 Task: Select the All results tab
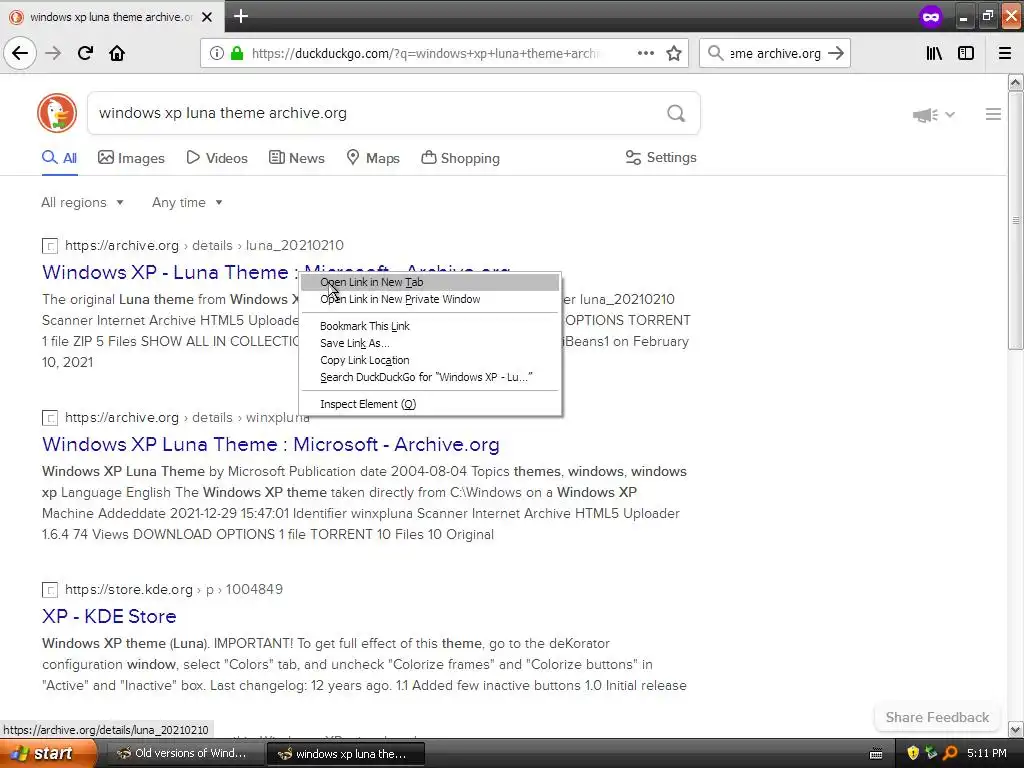[59, 158]
